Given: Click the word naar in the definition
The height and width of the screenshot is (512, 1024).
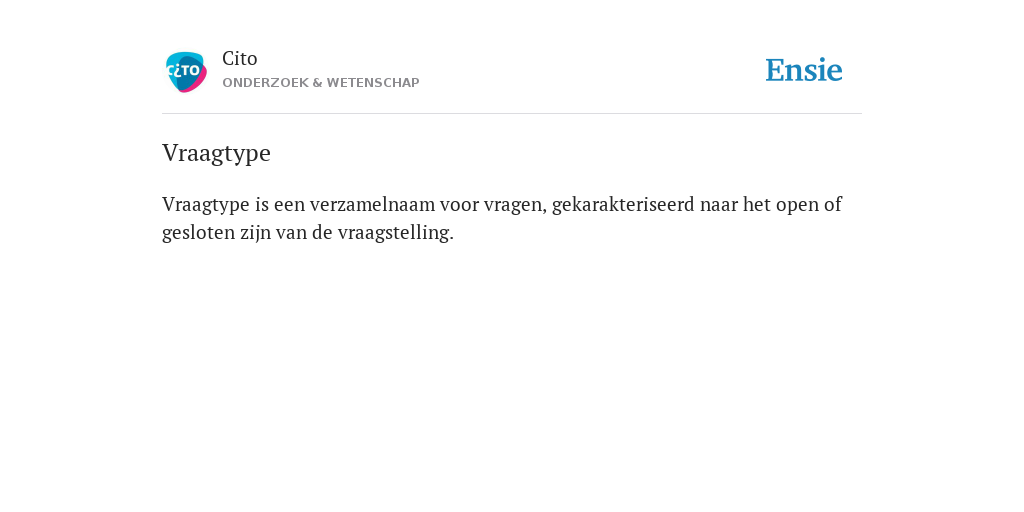Looking at the screenshot, I should click(x=718, y=205).
